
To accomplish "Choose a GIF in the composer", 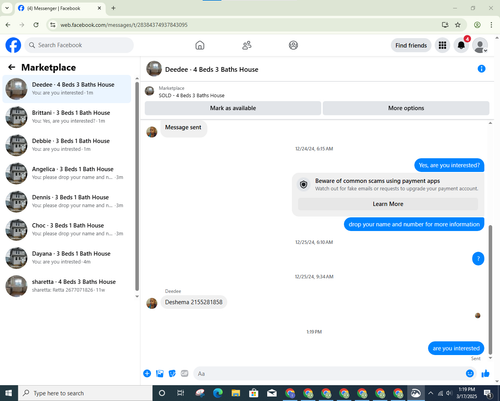I will click(185, 374).
